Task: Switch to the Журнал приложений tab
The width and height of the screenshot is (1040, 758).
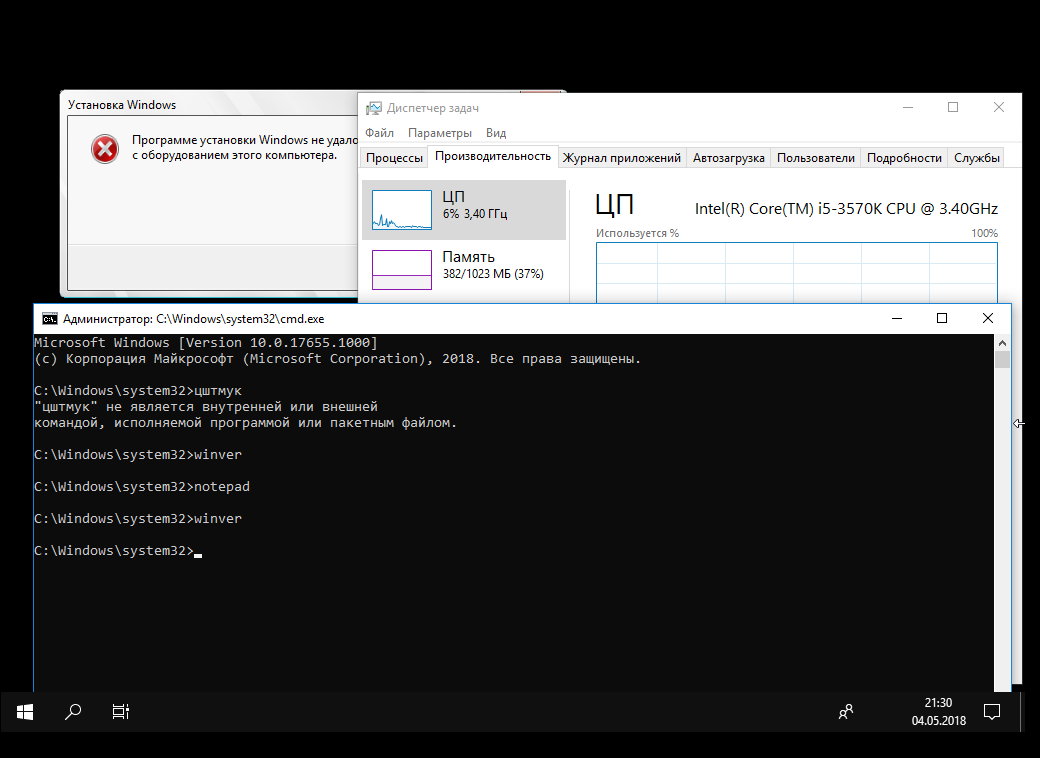Action: [621, 158]
